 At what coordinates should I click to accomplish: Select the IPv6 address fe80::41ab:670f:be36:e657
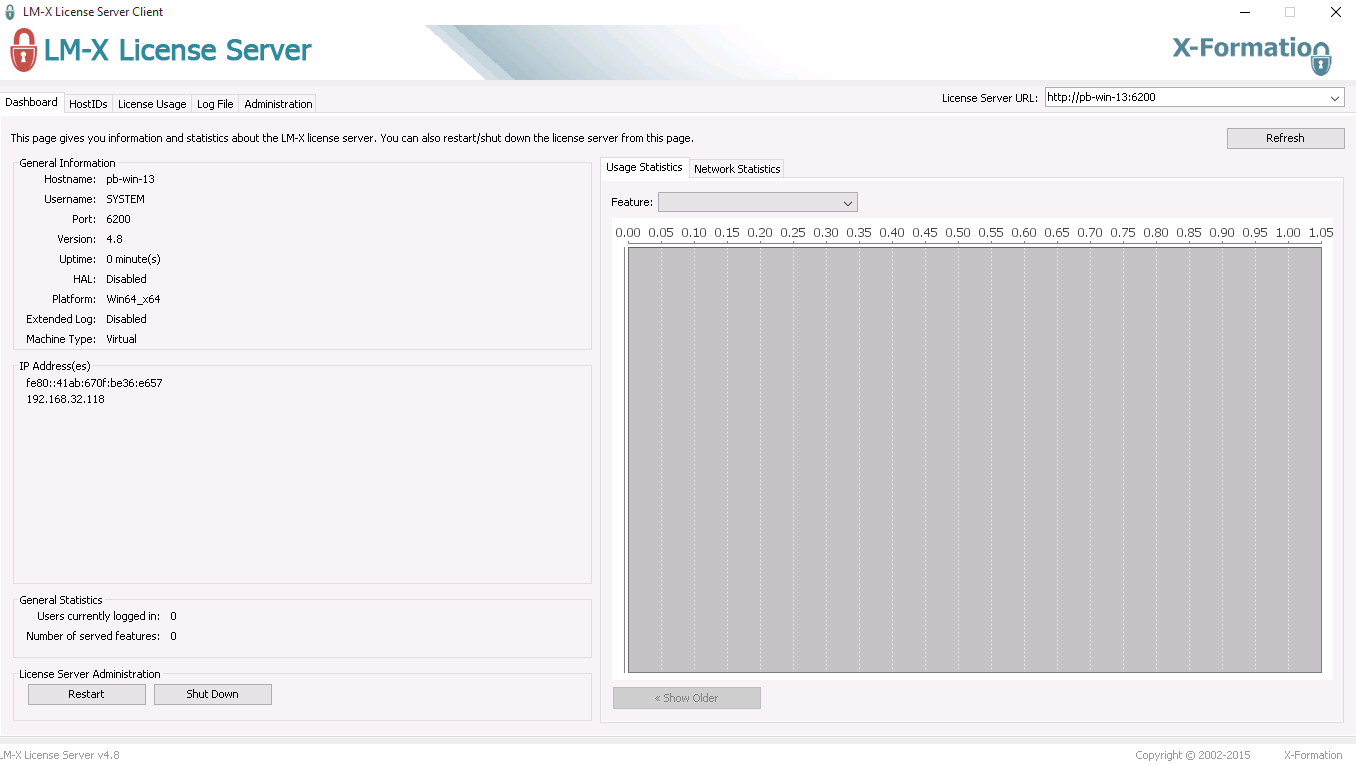[x=94, y=383]
